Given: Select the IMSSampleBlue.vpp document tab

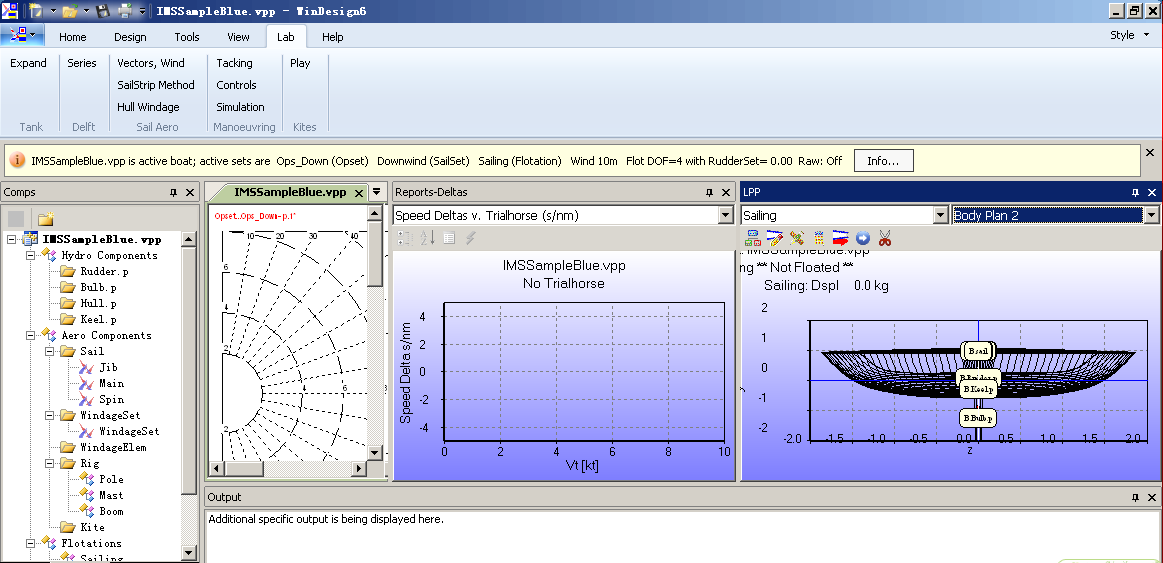Looking at the screenshot, I should [290, 192].
